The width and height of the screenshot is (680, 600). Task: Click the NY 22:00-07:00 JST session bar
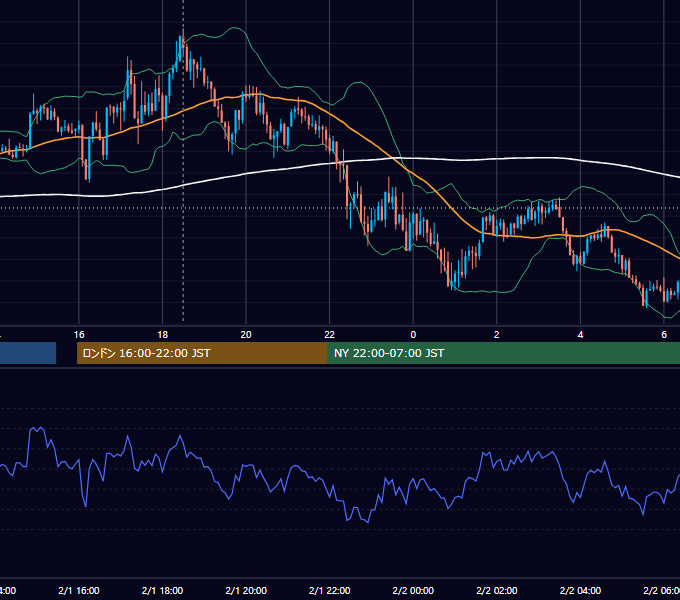pyautogui.click(x=503, y=353)
